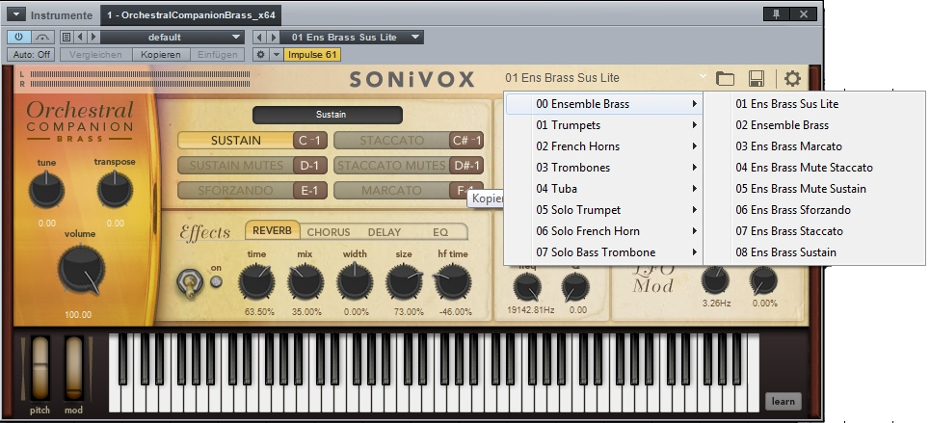Viewport: 930px width, 423px height.
Task: Choose the 04 Ens Brass Mute Staccato preset
Action: coord(814,168)
